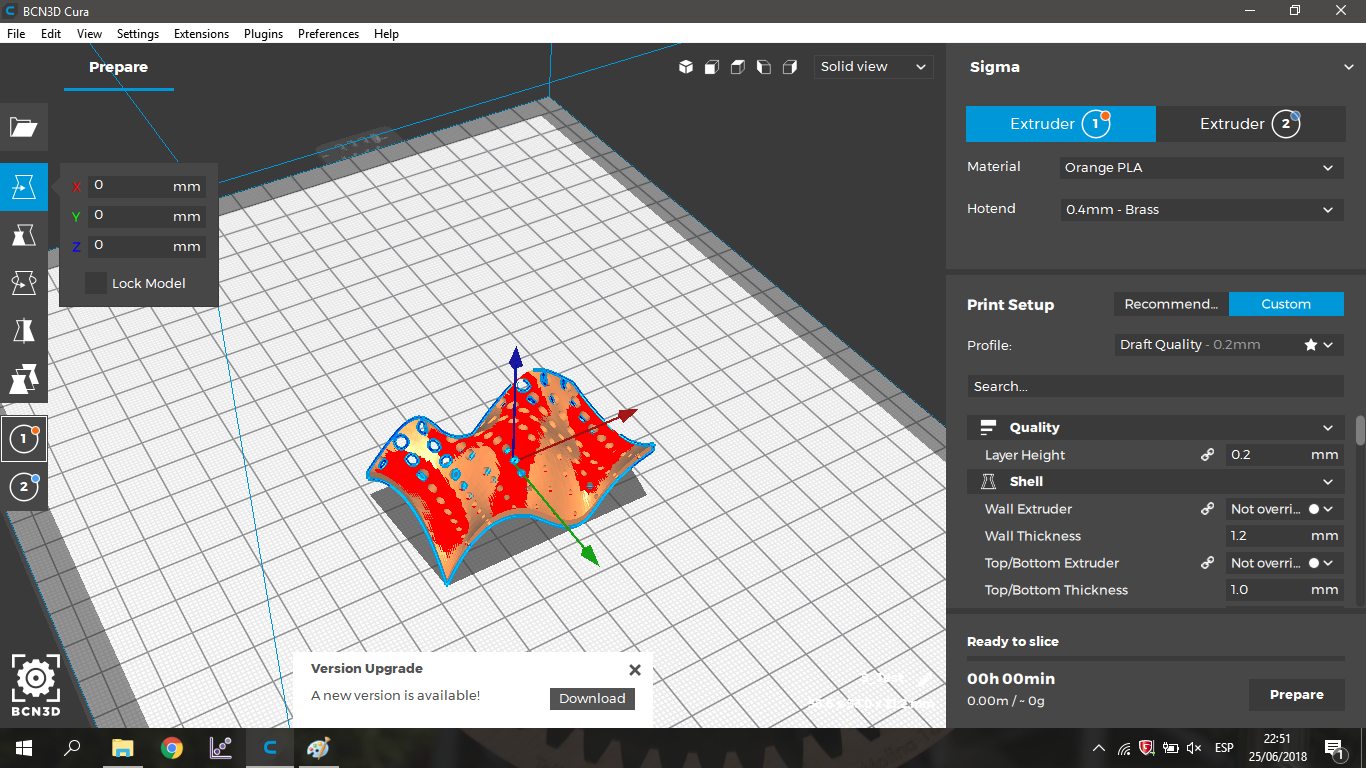Select the Mirror tool in left toolbar

[x=24, y=331]
